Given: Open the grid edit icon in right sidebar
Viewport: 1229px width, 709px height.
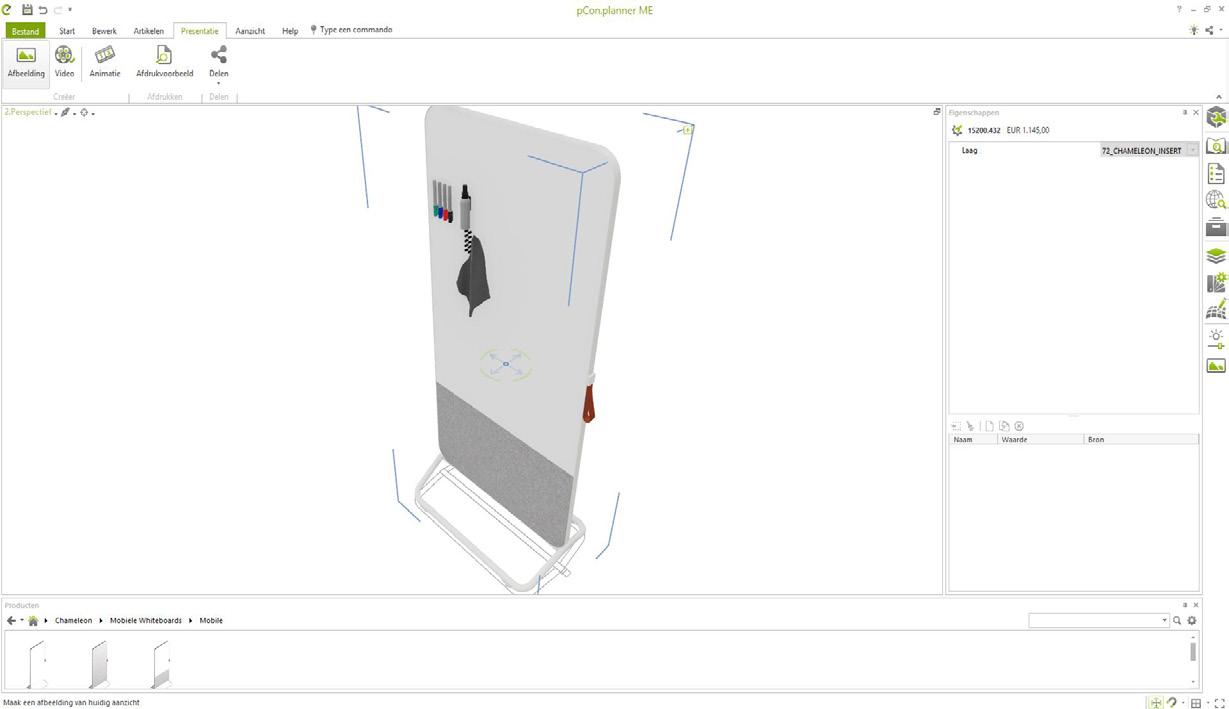Looking at the screenshot, I should tap(1216, 311).
